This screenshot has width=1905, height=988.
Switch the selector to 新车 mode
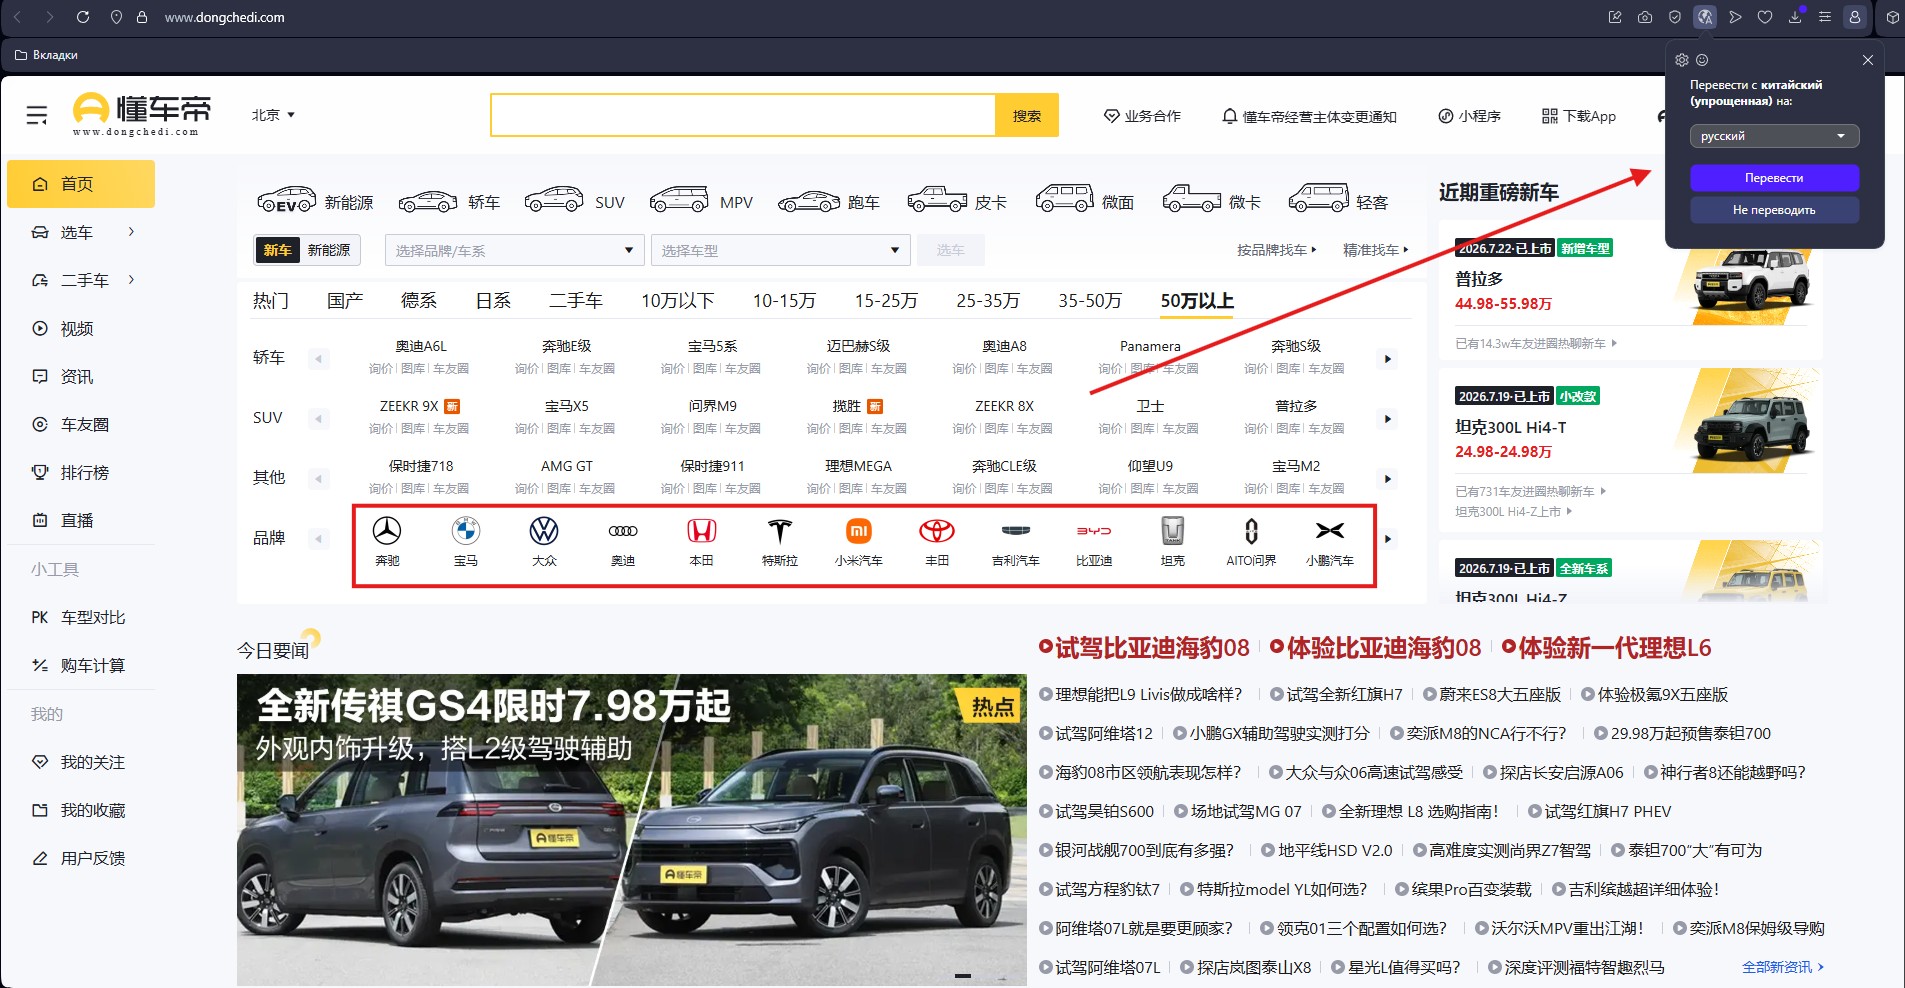pyautogui.click(x=277, y=250)
